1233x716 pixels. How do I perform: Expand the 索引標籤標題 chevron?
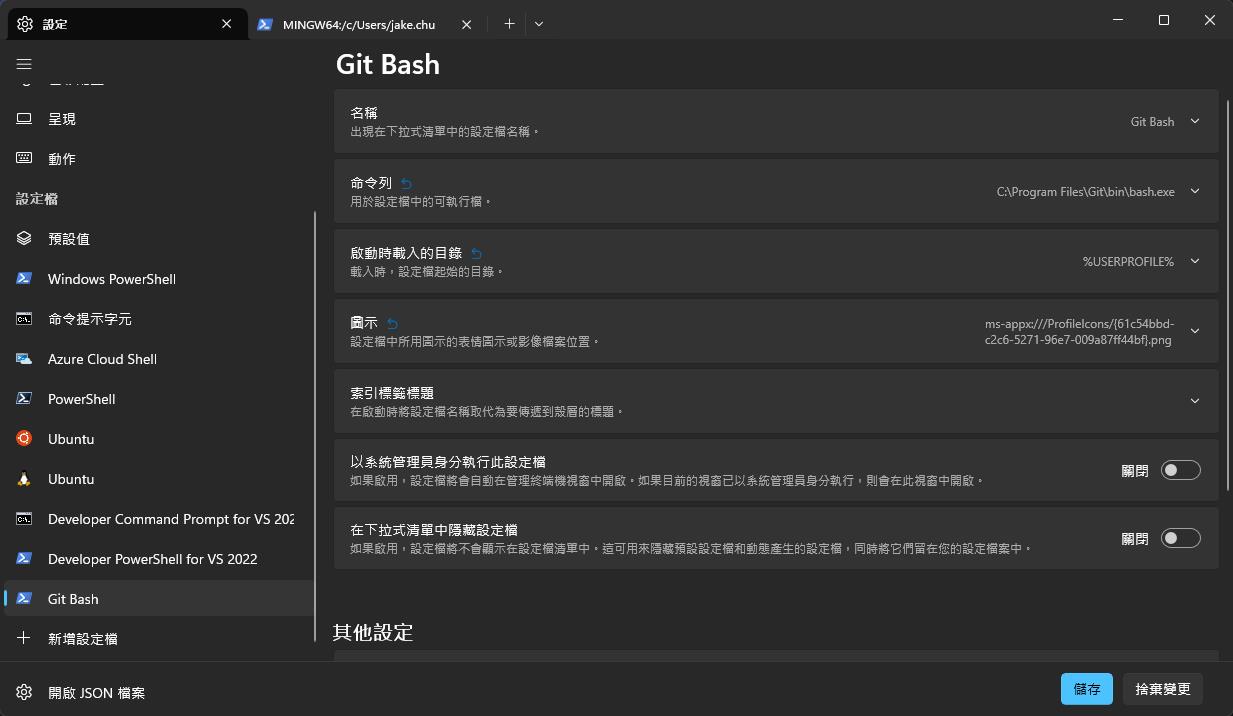[1194, 401]
